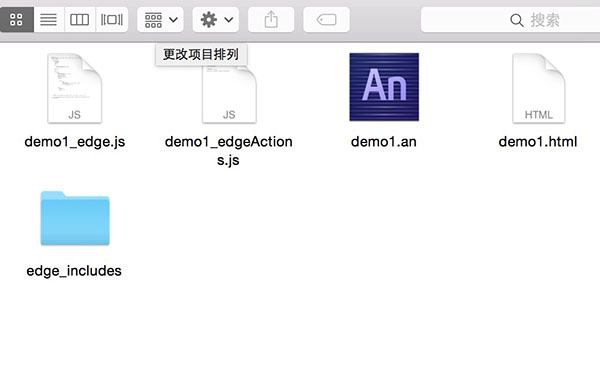Select the demo1.html file icon
This screenshot has height=377, width=600.
(x=538, y=88)
